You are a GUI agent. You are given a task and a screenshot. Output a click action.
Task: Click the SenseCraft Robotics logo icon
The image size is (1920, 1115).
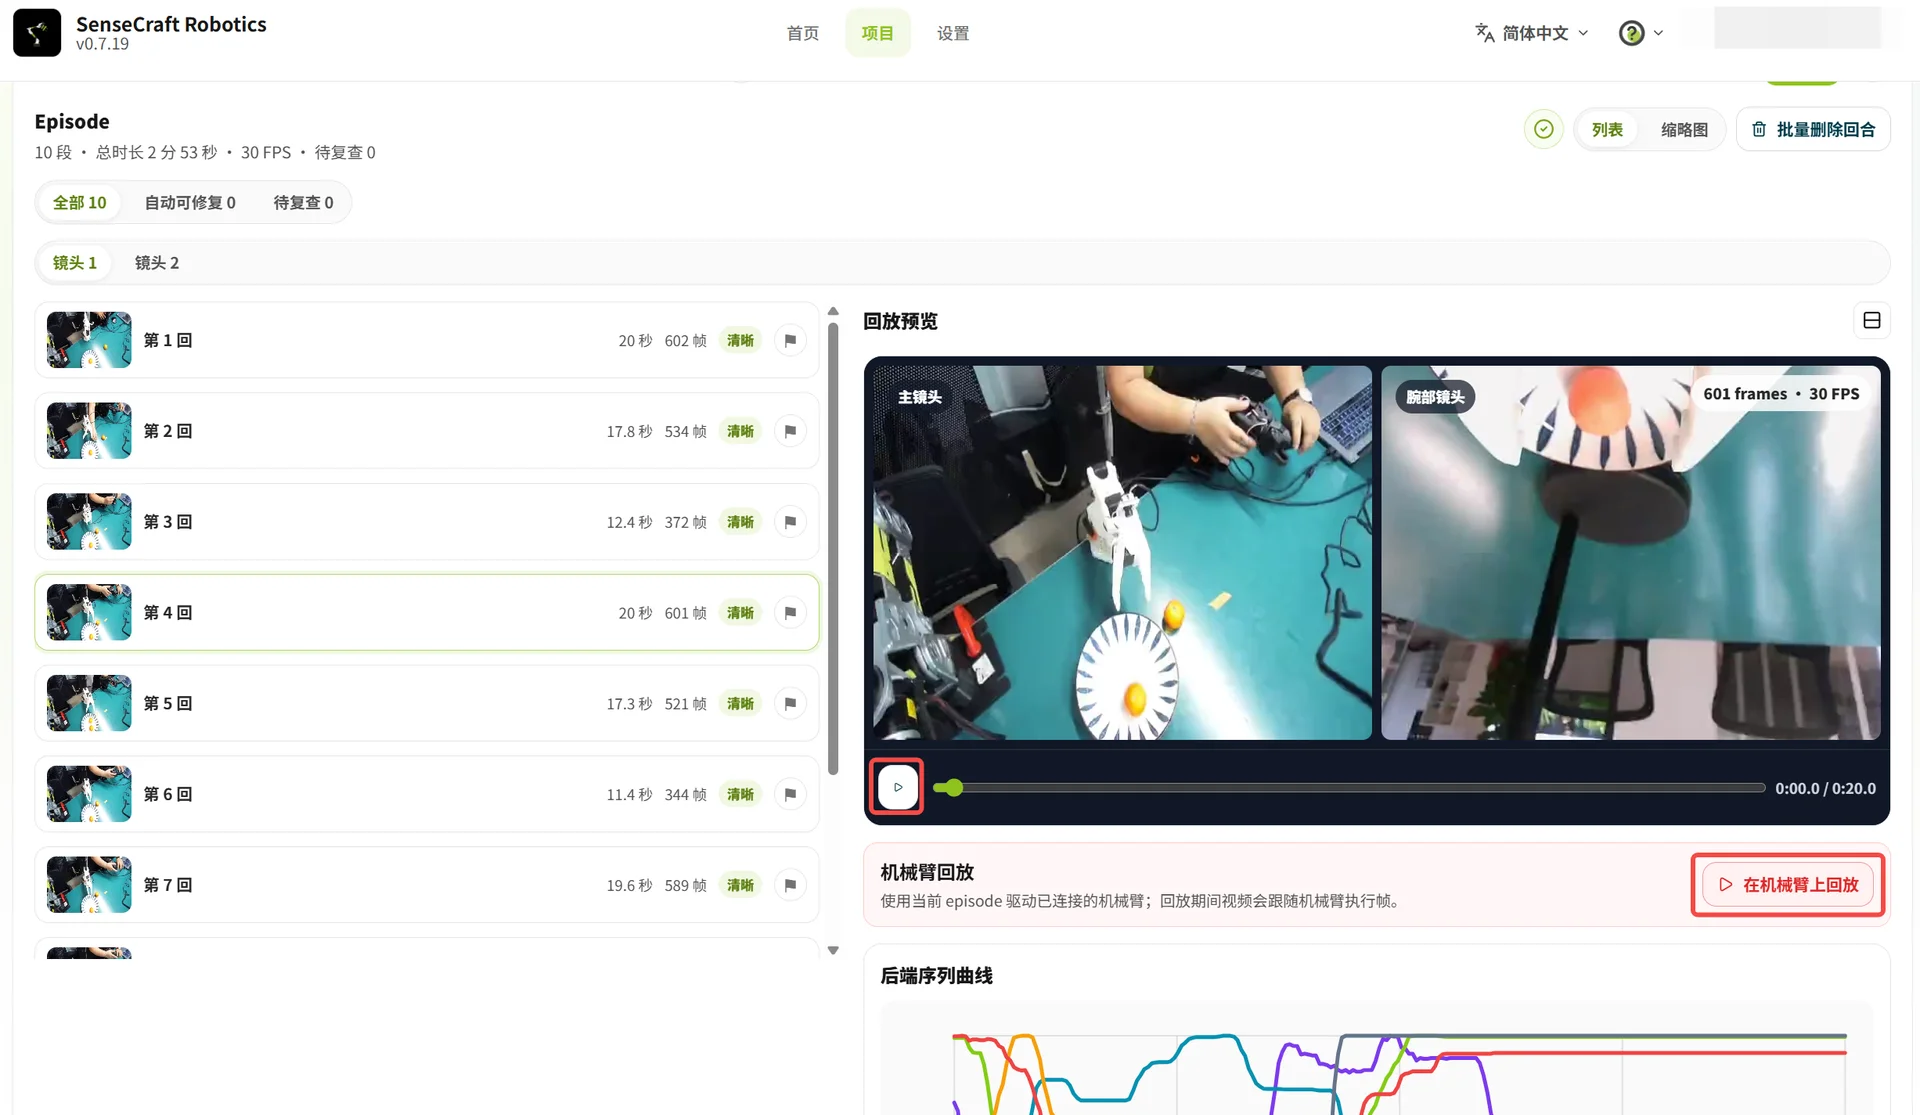tap(37, 33)
